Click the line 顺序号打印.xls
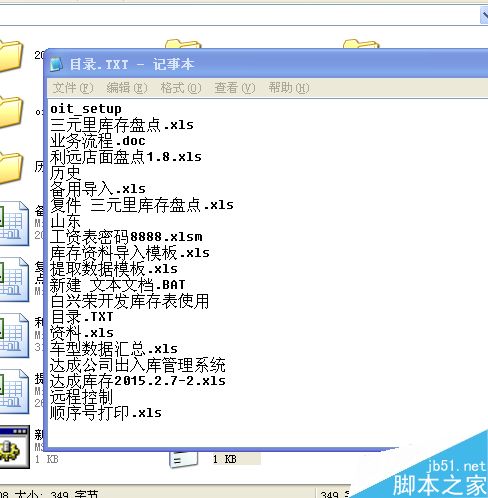488x498 pixels. click(106, 413)
